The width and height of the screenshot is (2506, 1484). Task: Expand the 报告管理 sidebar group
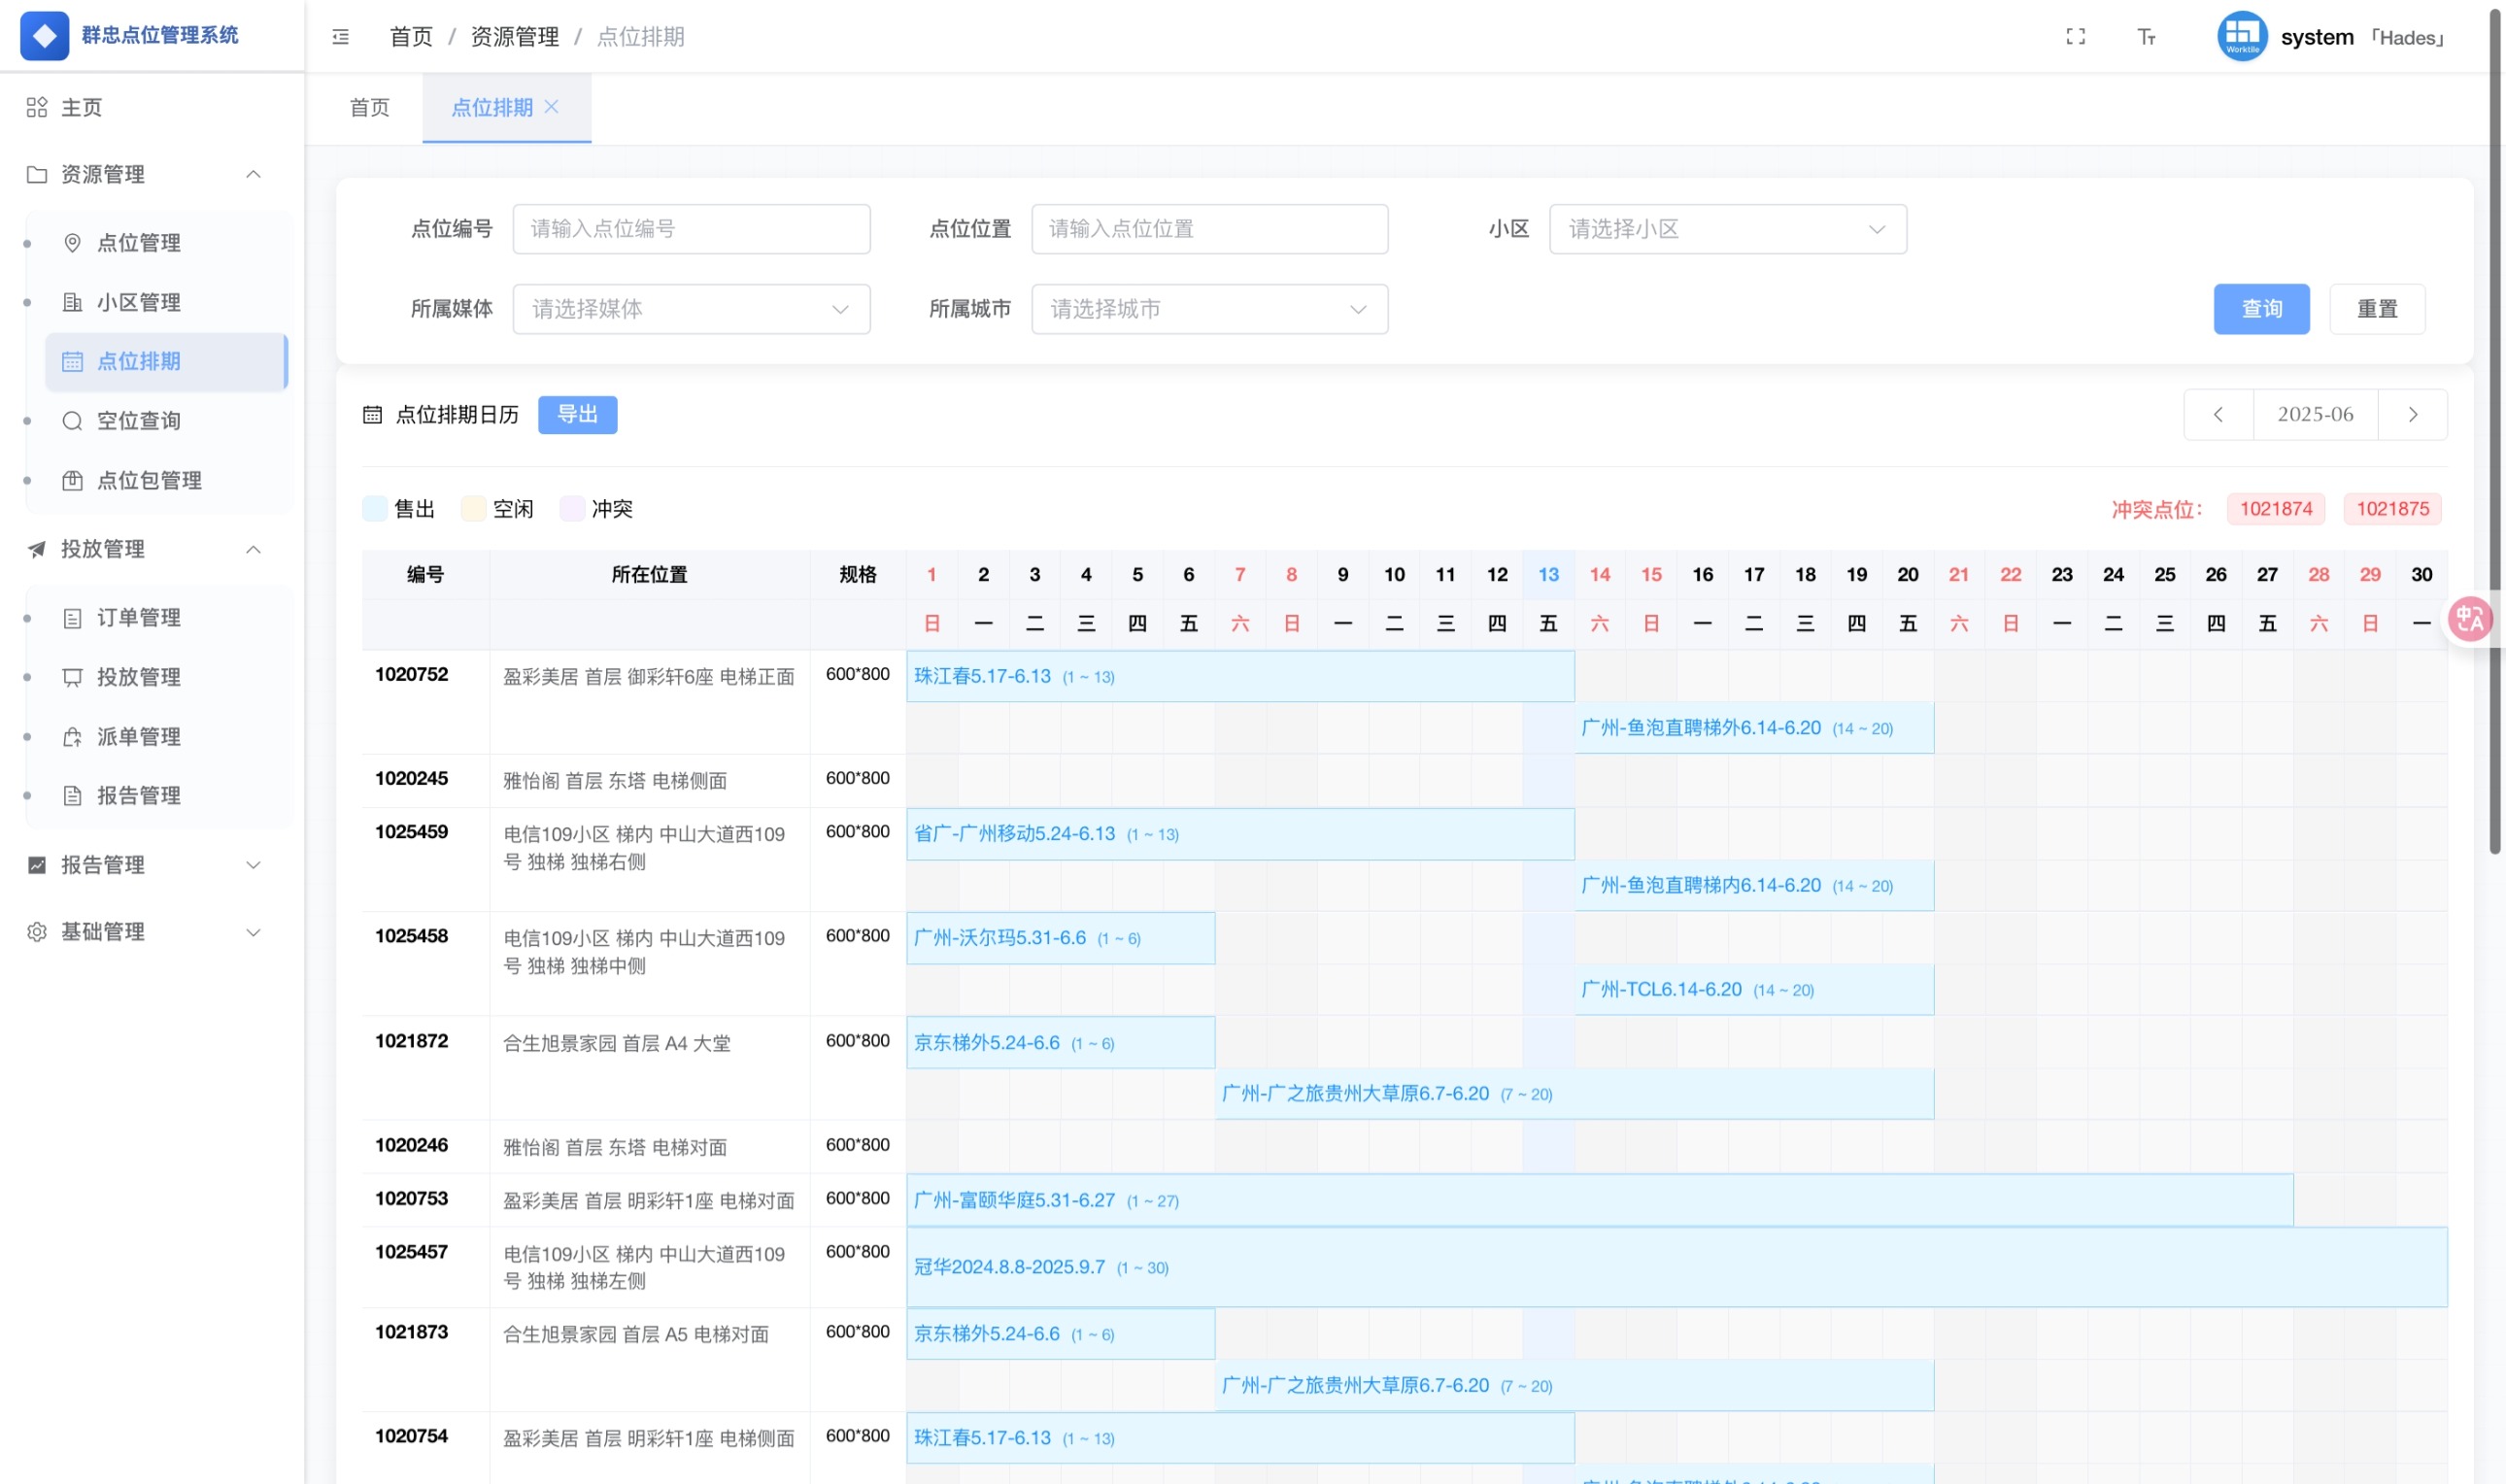253,865
